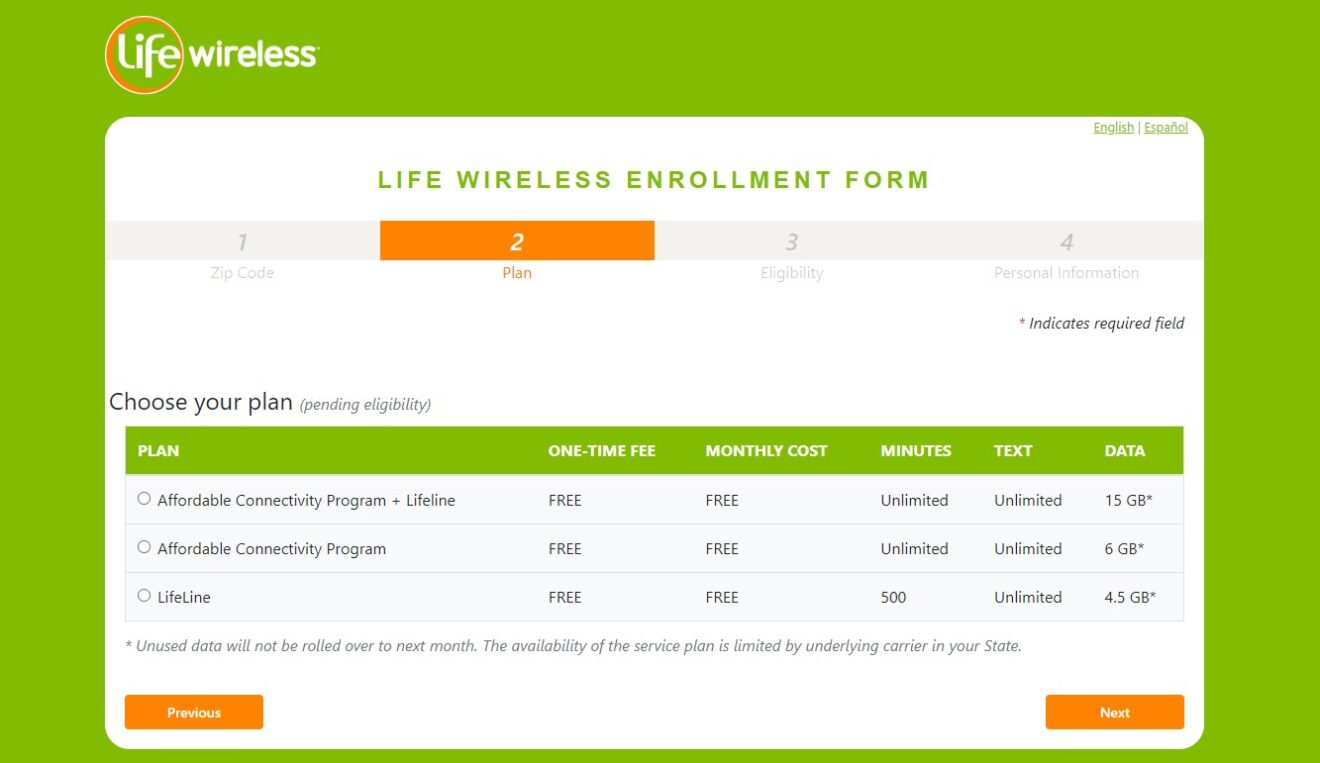Click the step 2 progress indicator
This screenshot has height=763, width=1320.
click(516, 241)
